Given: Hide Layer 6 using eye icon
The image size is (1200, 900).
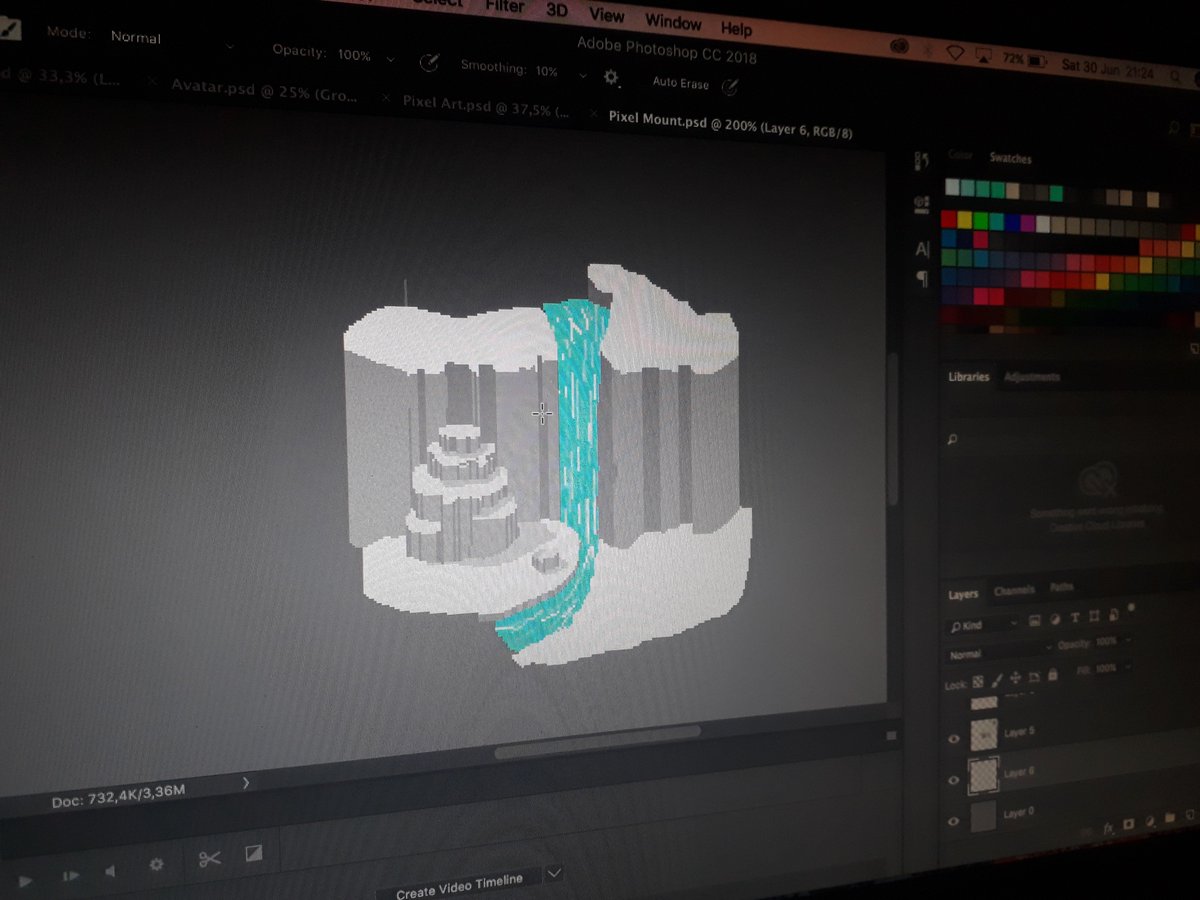Looking at the screenshot, I should click(954, 780).
